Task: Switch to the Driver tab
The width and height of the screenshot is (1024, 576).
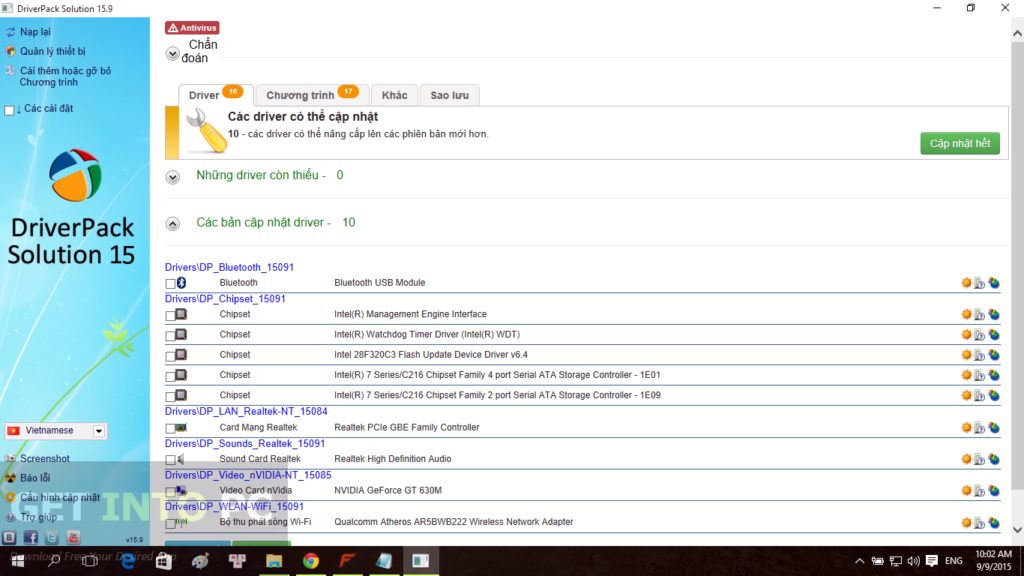Action: [216, 95]
